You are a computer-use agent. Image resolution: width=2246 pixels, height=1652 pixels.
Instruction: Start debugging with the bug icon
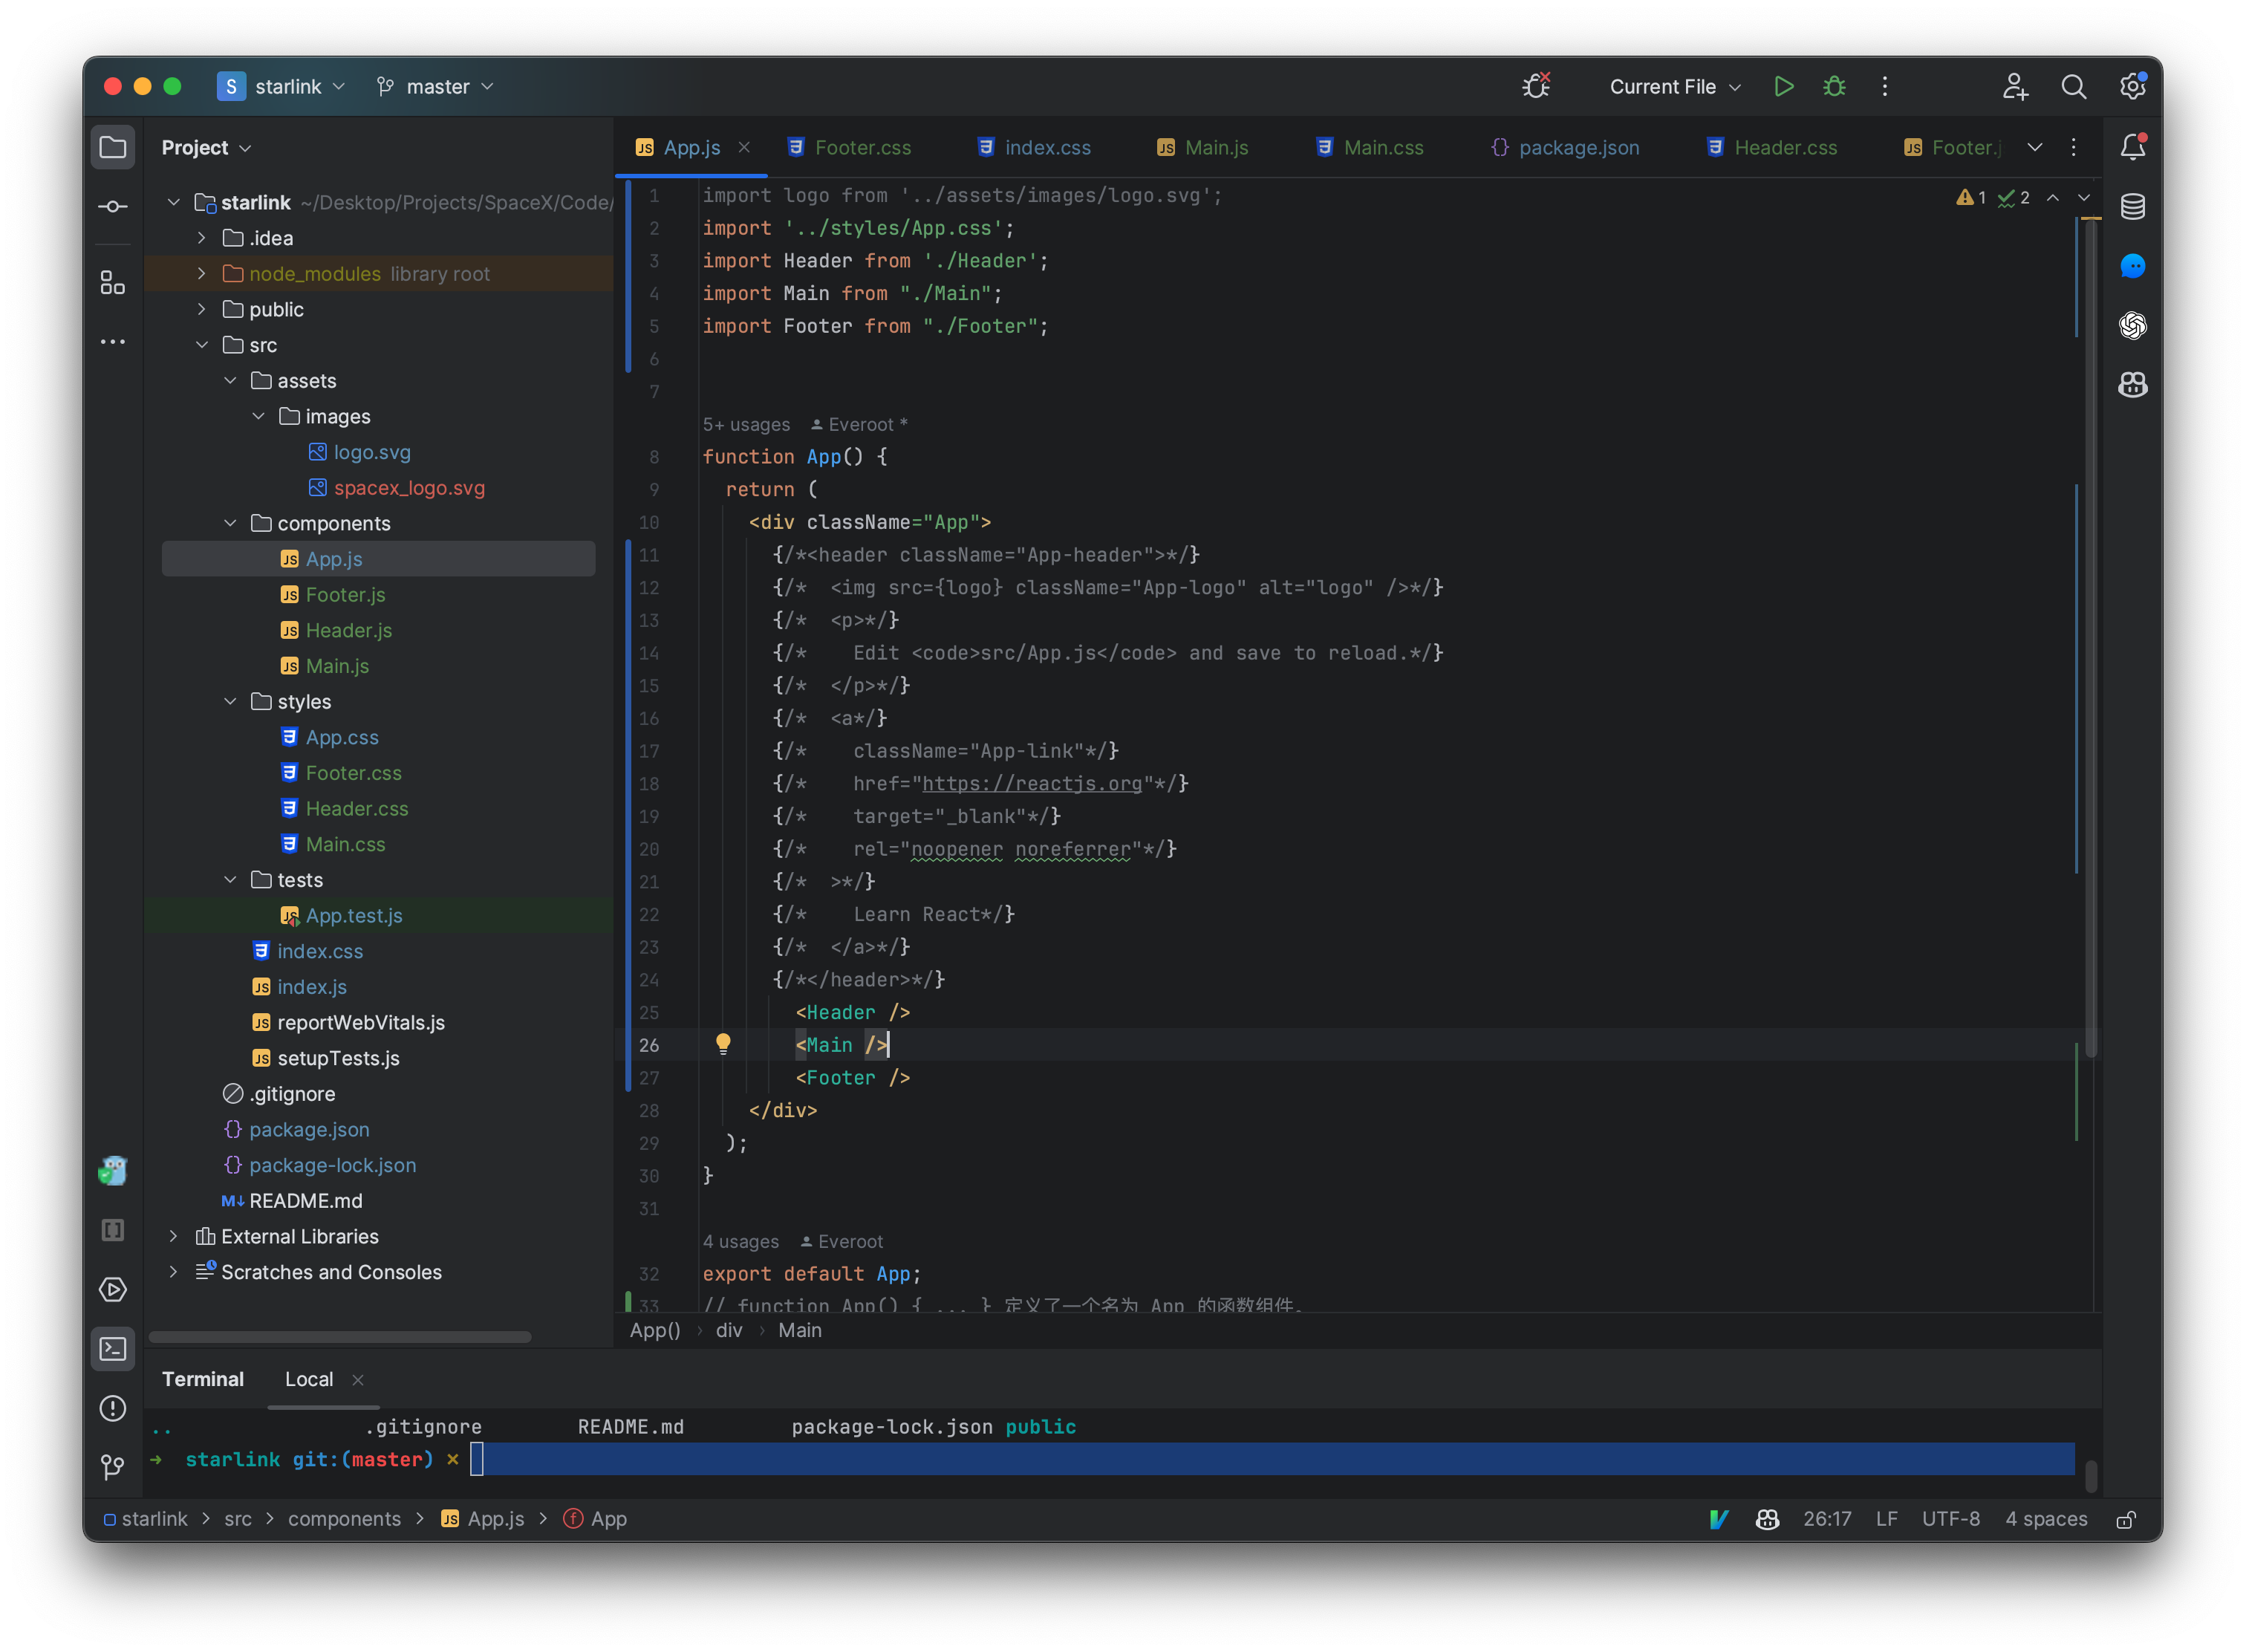point(1834,86)
